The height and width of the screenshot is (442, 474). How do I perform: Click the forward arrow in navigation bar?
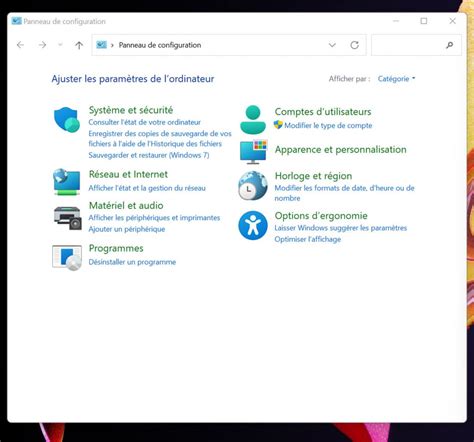(42, 45)
